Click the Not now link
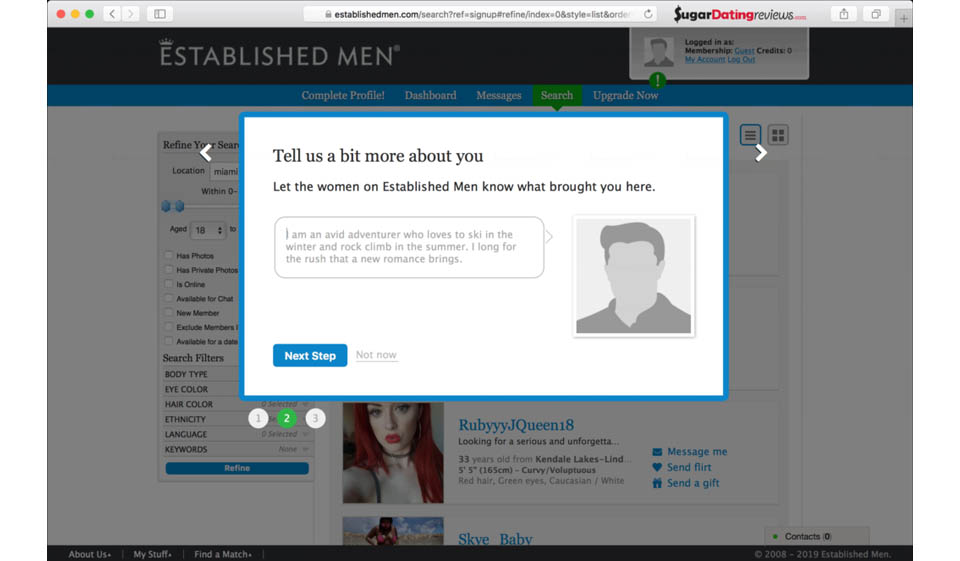Image resolution: width=960 pixels, height=561 pixels. tap(376, 355)
